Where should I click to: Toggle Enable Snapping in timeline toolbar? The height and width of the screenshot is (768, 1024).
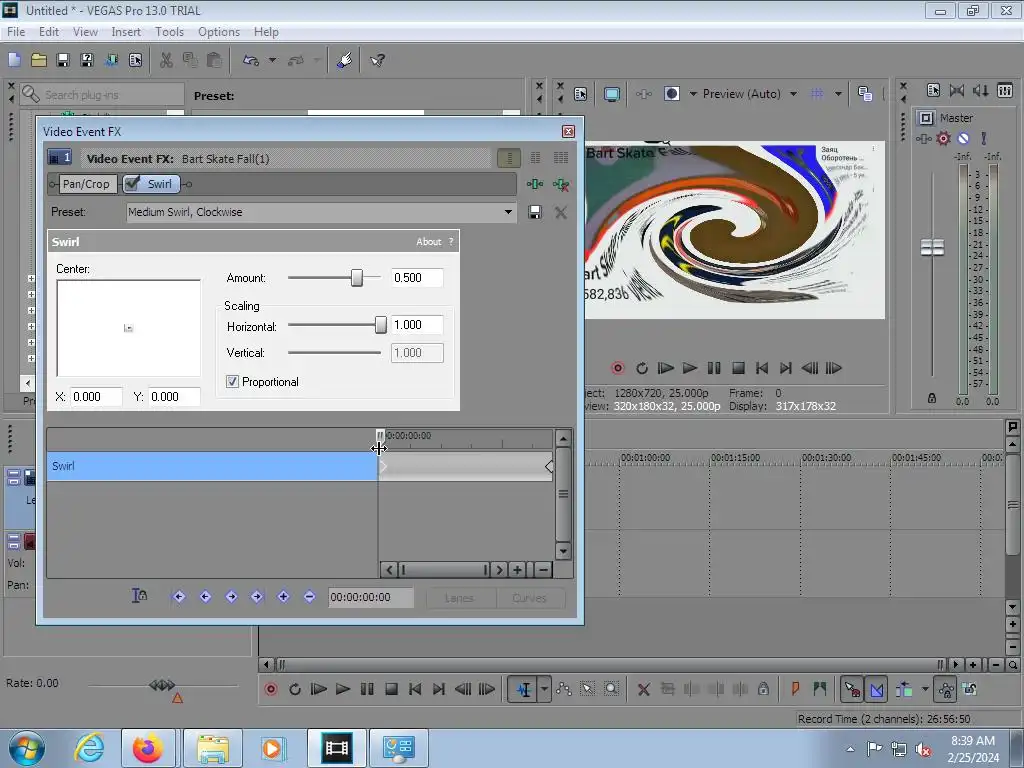pos(852,689)
